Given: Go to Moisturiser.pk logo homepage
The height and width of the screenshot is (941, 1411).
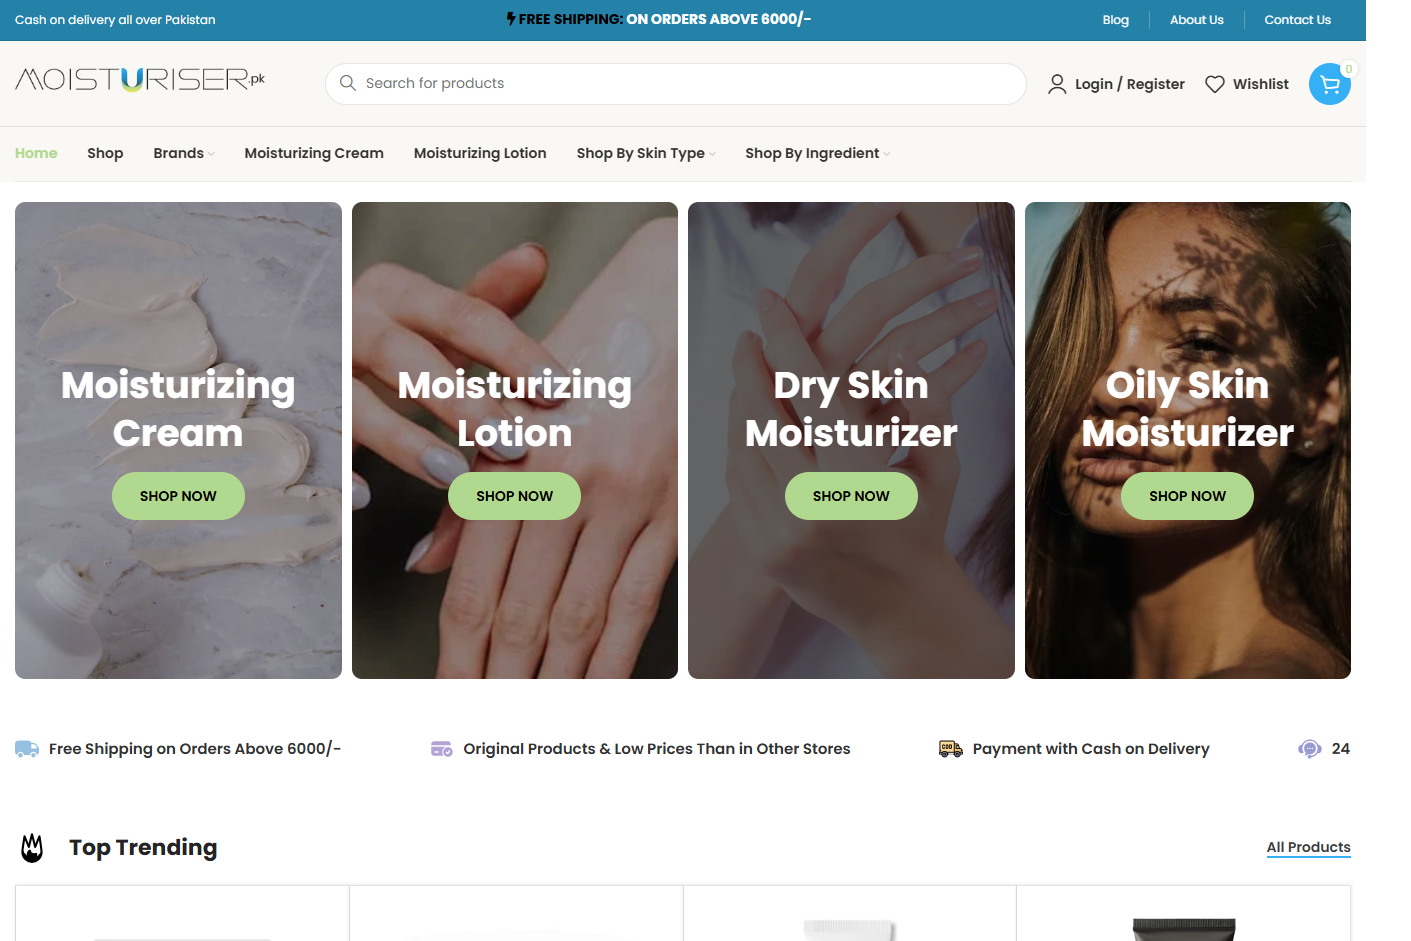Looking at the screenshot, I should 140,79.
